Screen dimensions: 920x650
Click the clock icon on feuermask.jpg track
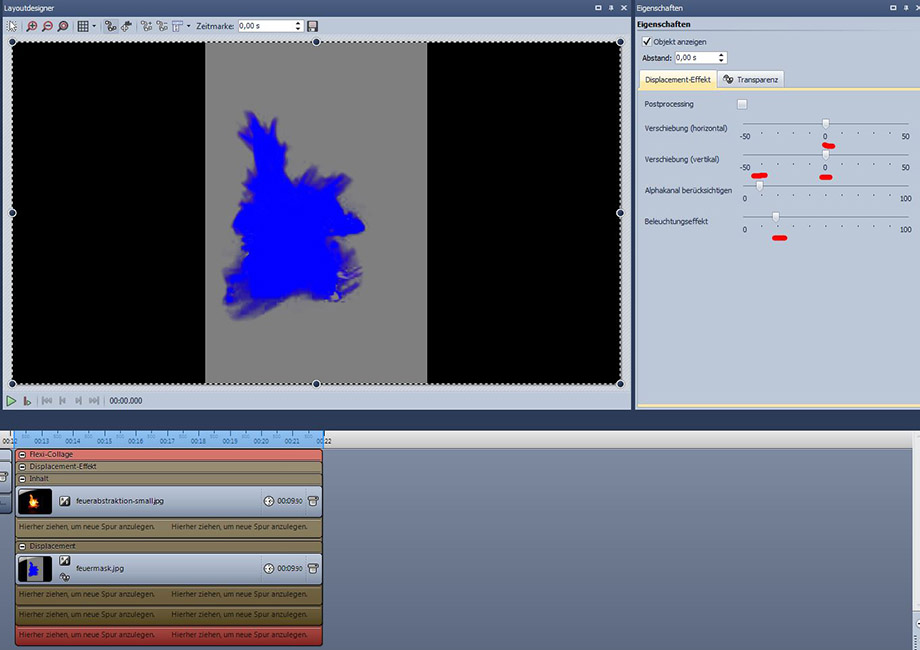pyautogui.click(x=268, y=568)
